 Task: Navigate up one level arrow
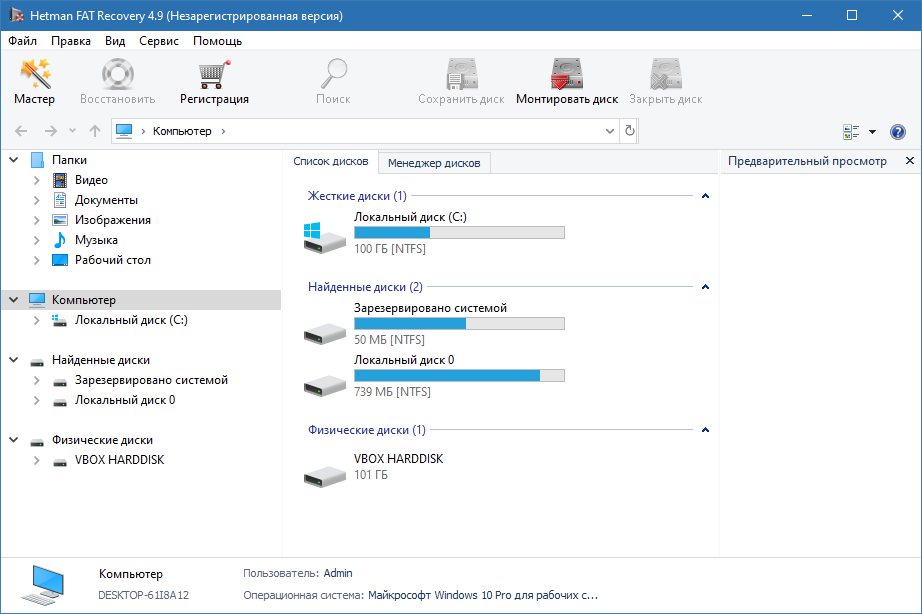pyautogui.click(x=95, y=131)
